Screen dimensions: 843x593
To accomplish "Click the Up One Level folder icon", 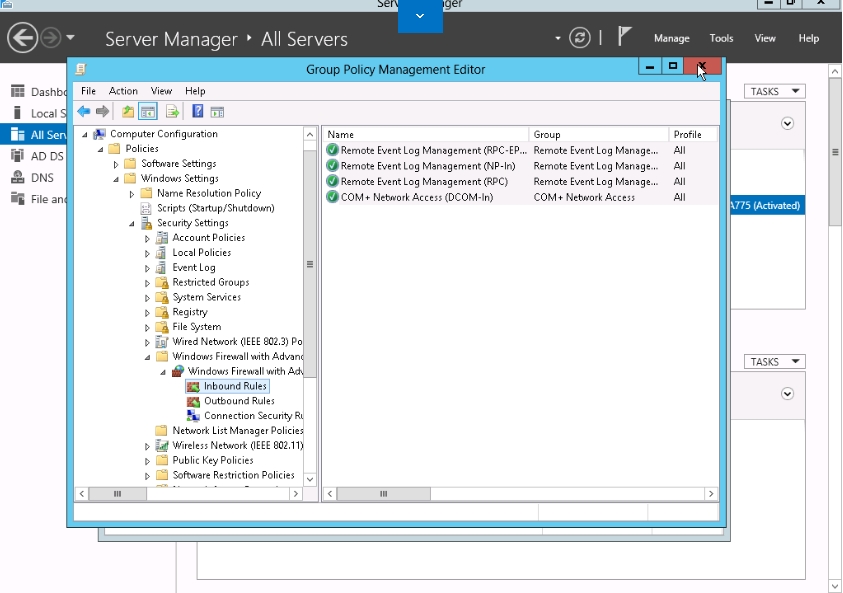I will point(128,111).
